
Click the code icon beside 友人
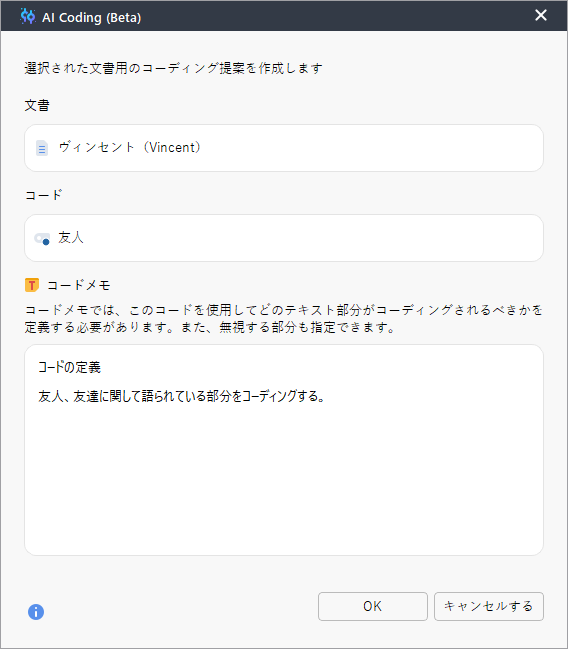pos(42,239)
